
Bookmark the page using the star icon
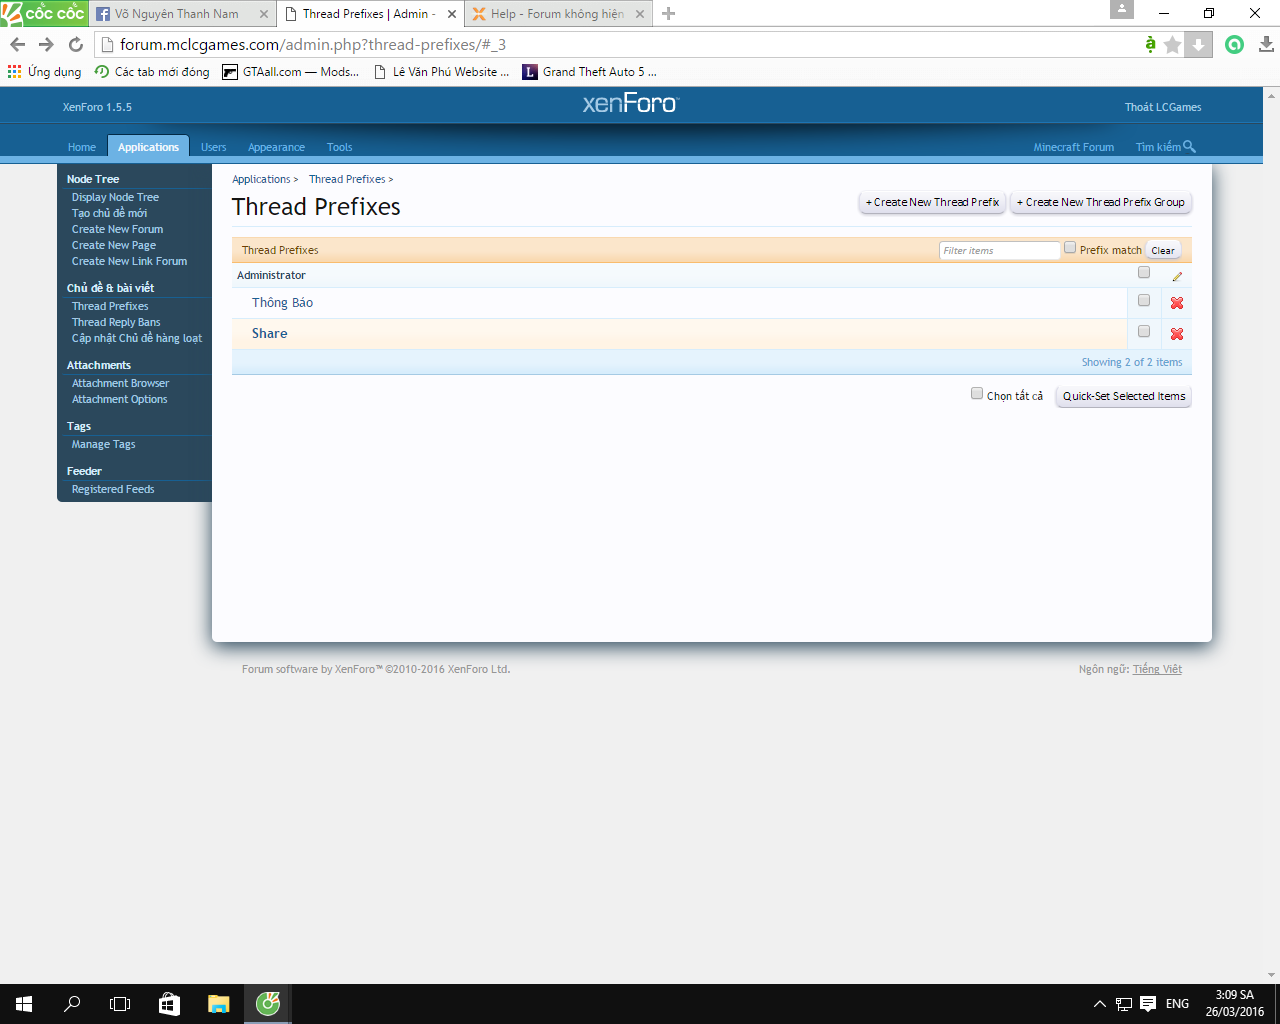point(1173,45)
